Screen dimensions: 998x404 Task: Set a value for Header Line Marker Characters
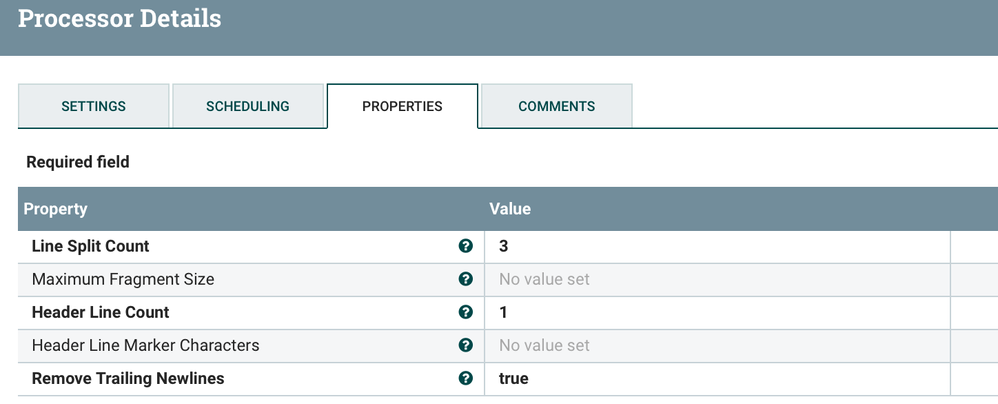pyautogui.click(x=715, y=345)
